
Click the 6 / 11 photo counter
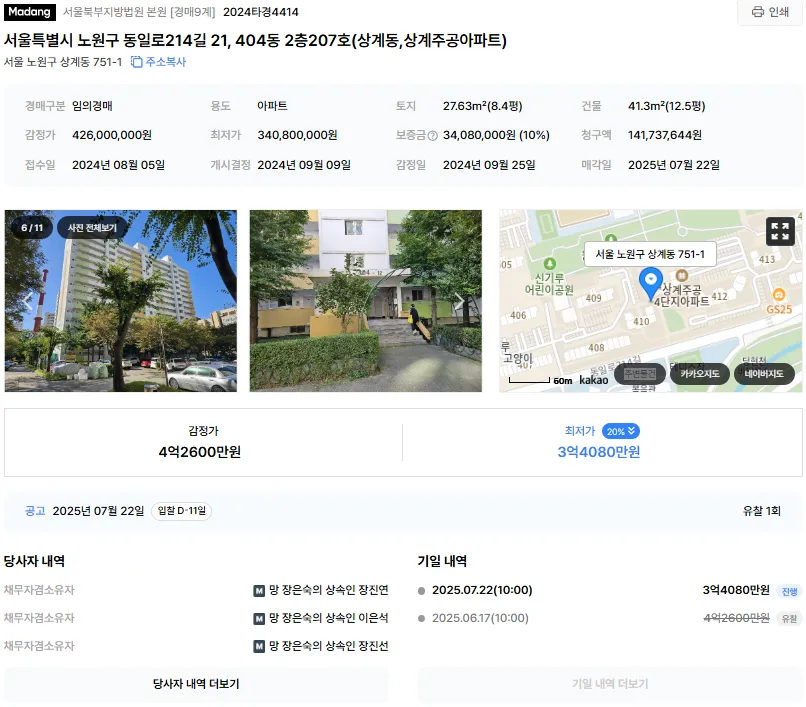32,228
